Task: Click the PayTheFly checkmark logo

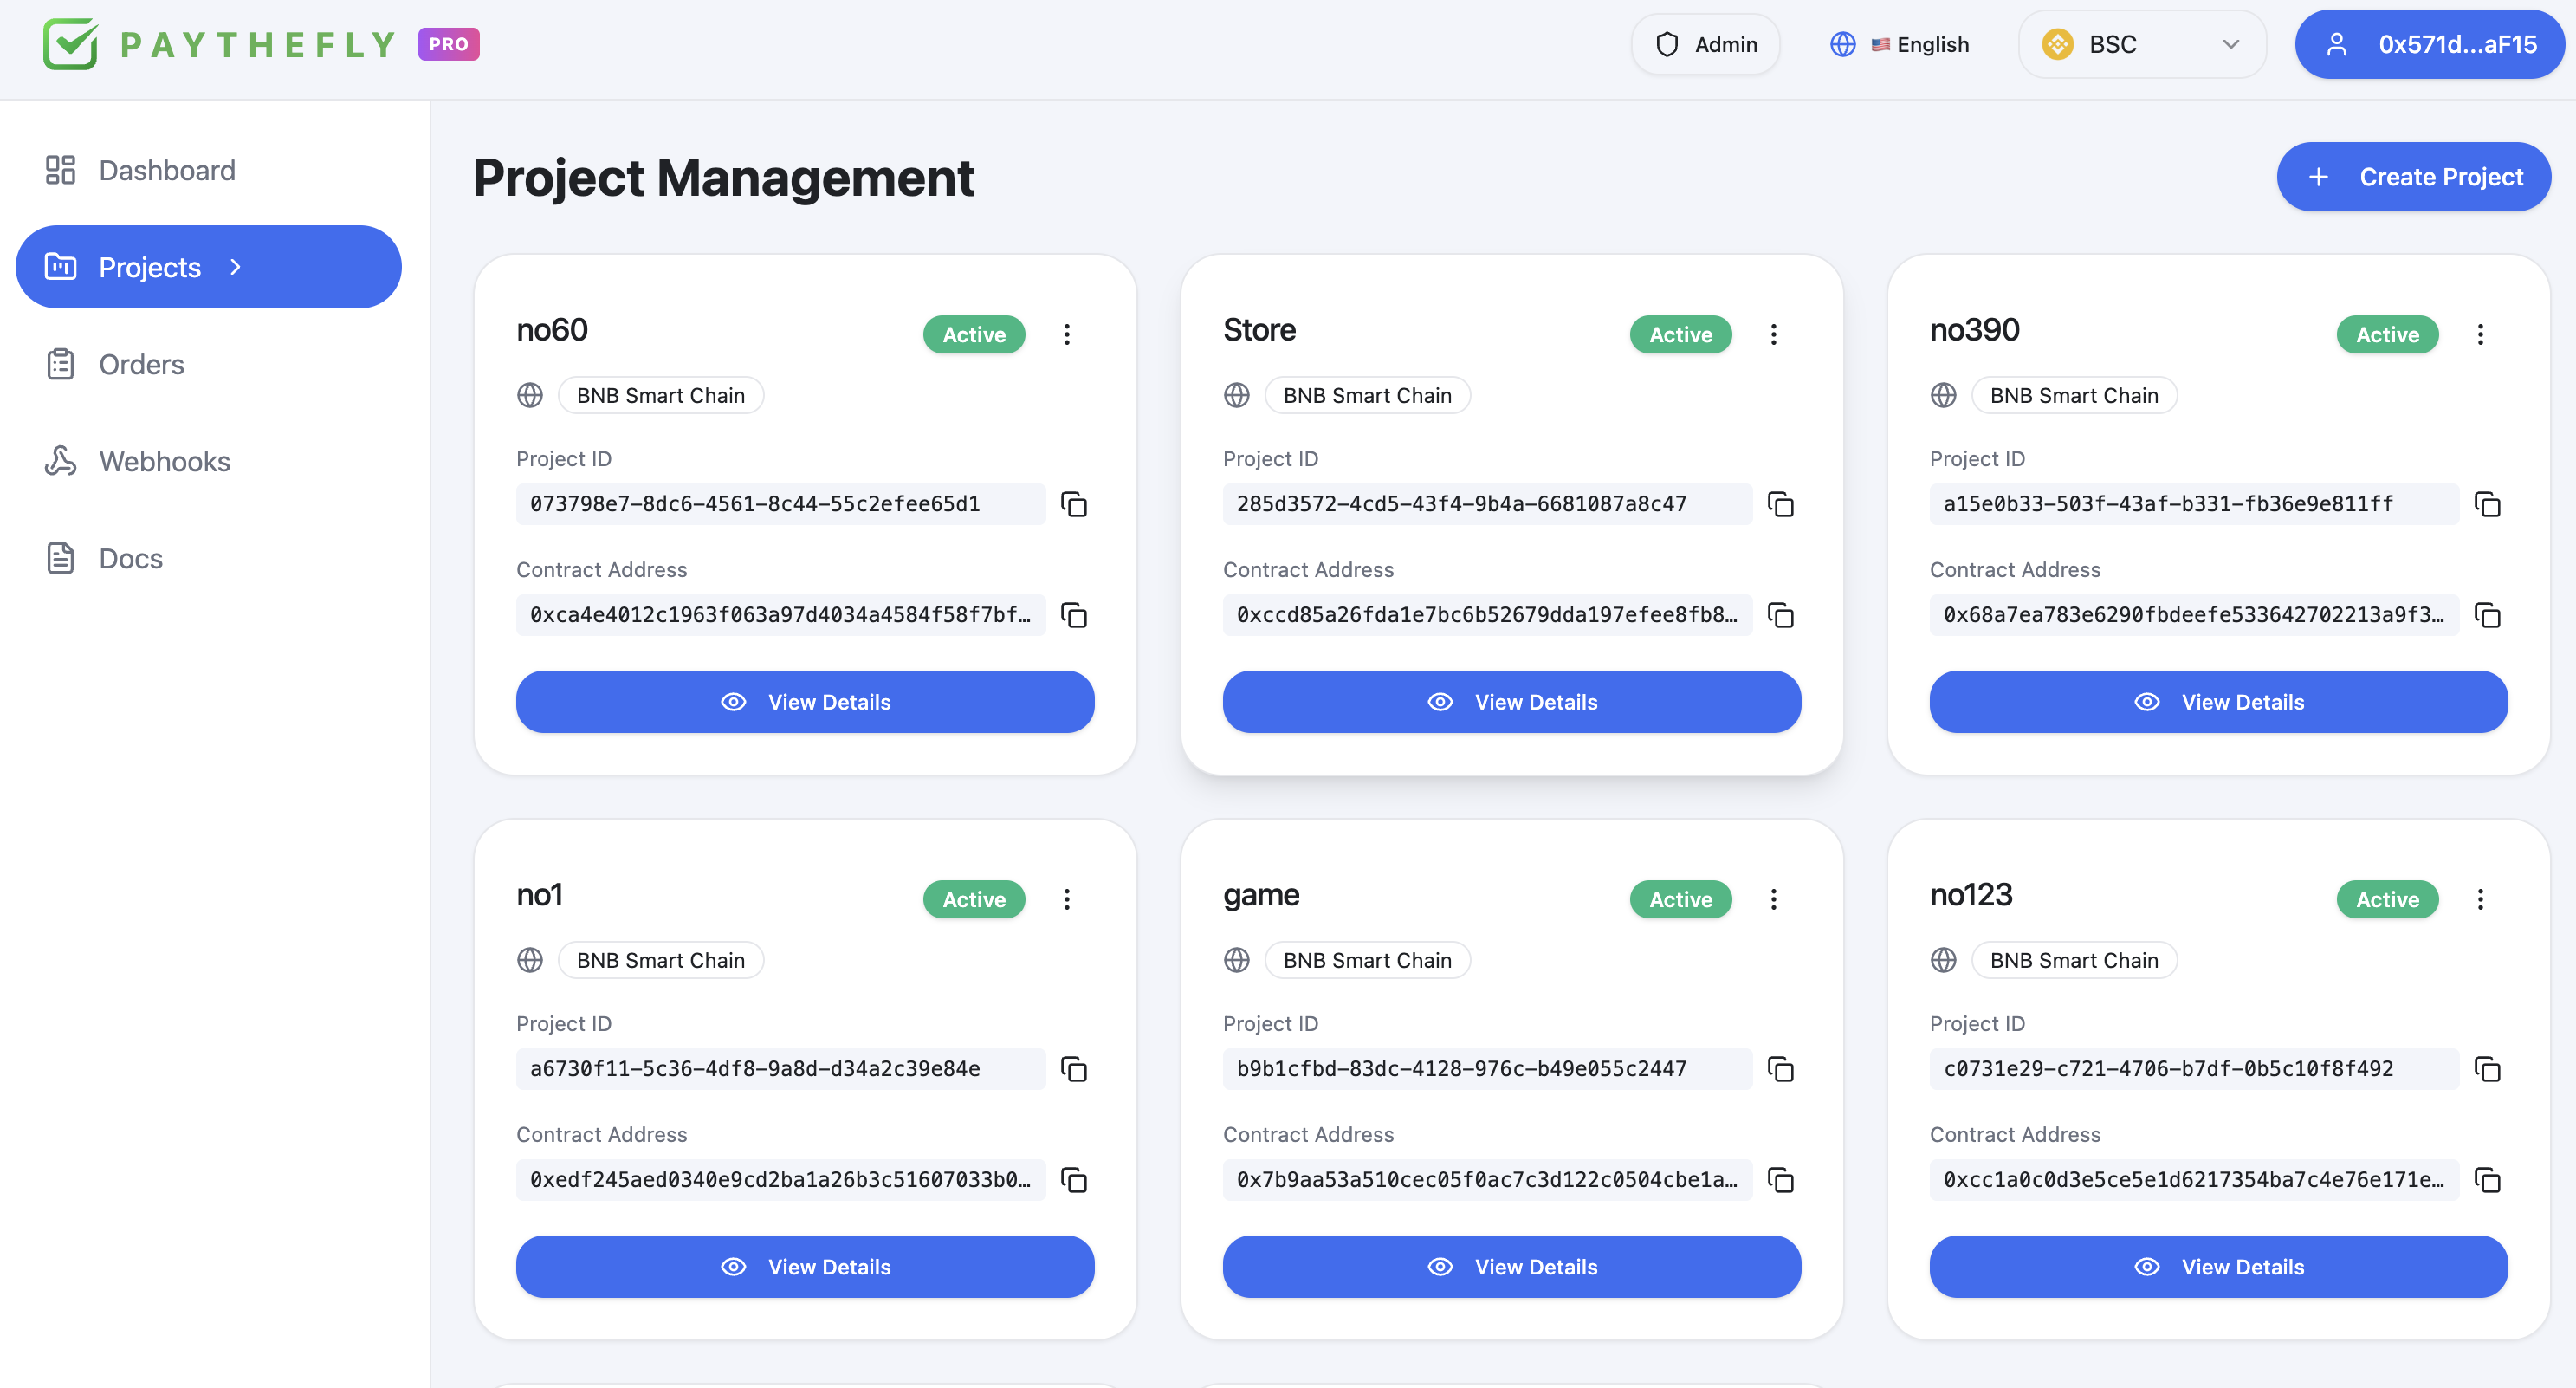Action: (x=69, y=44)
